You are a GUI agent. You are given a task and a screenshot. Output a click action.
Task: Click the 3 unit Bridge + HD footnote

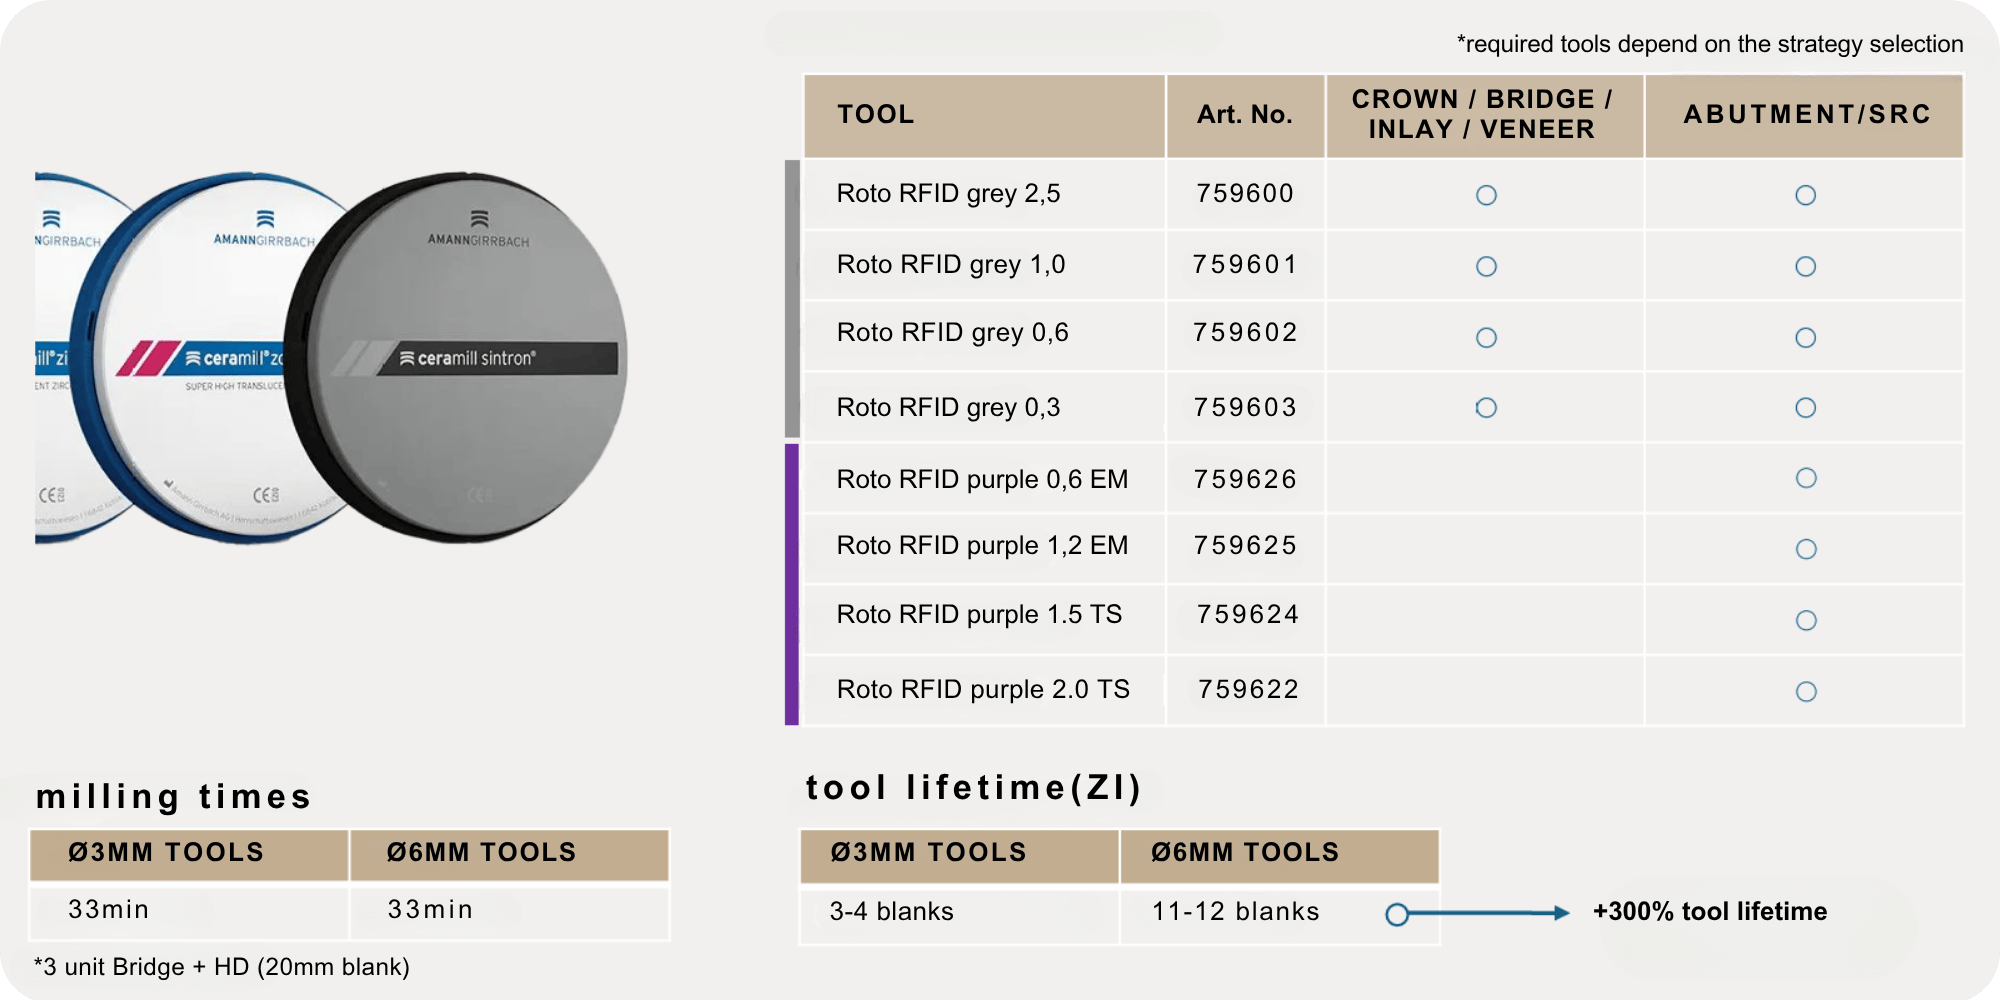[222, 967]
